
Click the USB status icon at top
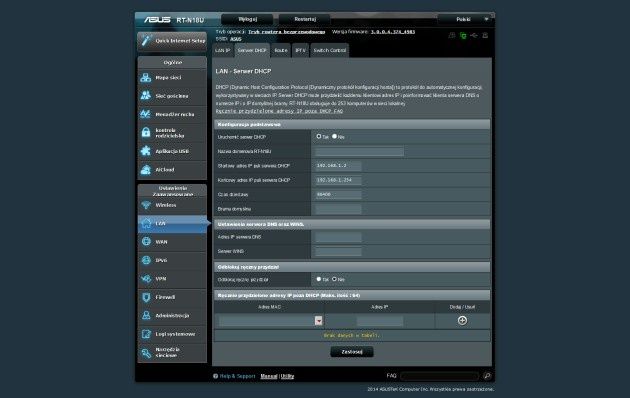point(474,36)
